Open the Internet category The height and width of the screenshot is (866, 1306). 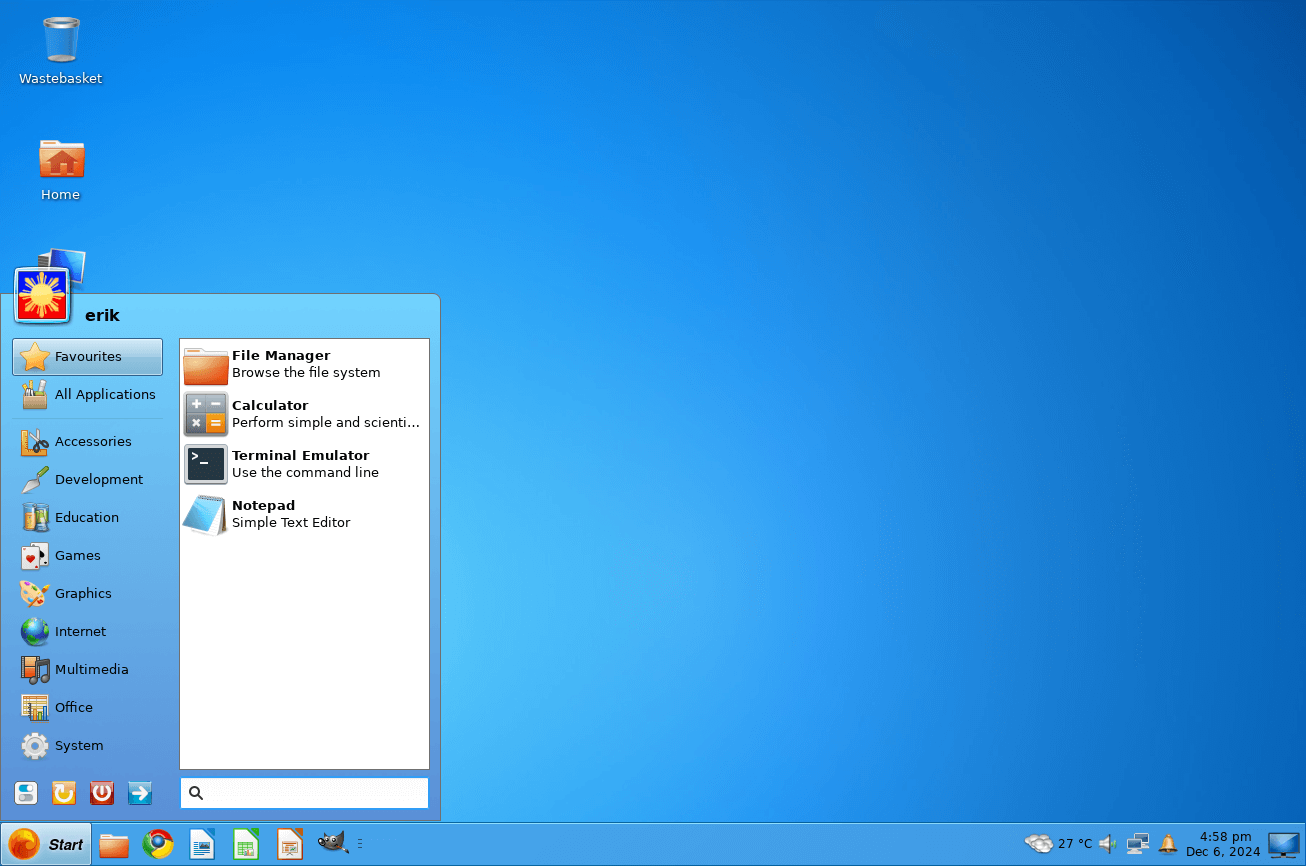coord(88,632)
